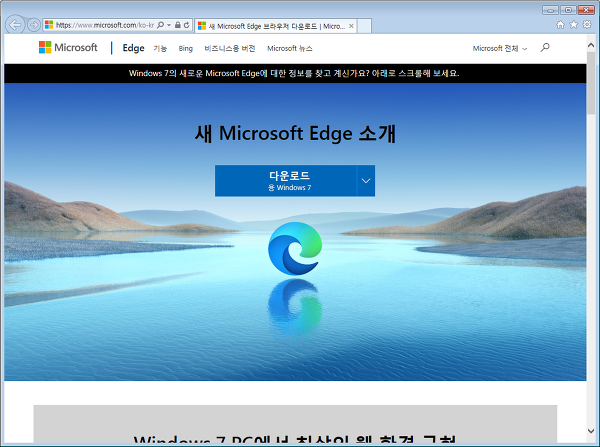Open Favorites with the star icon
The width and height of the screenshot is (600, 447).
pyautogui.click(x=574, y=25)
